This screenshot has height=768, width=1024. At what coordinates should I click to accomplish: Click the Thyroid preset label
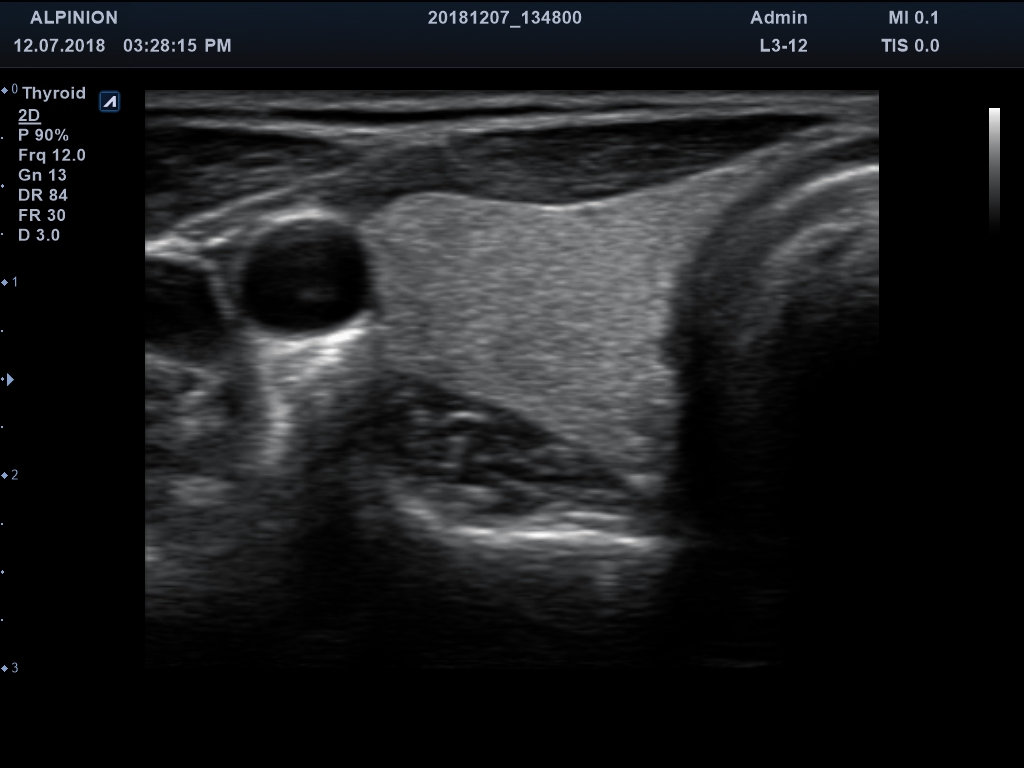54,93
